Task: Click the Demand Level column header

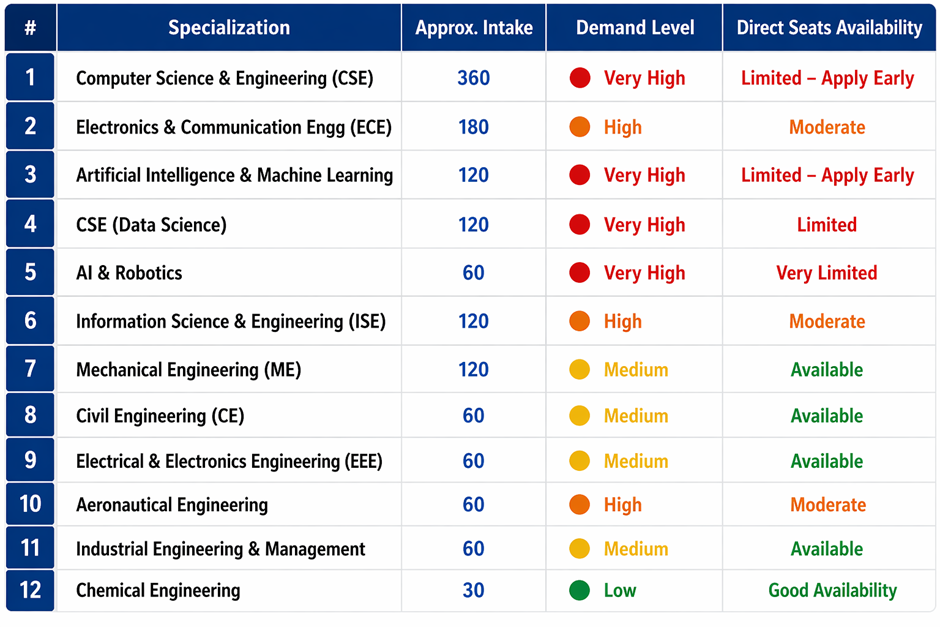Action: point(634,28)
